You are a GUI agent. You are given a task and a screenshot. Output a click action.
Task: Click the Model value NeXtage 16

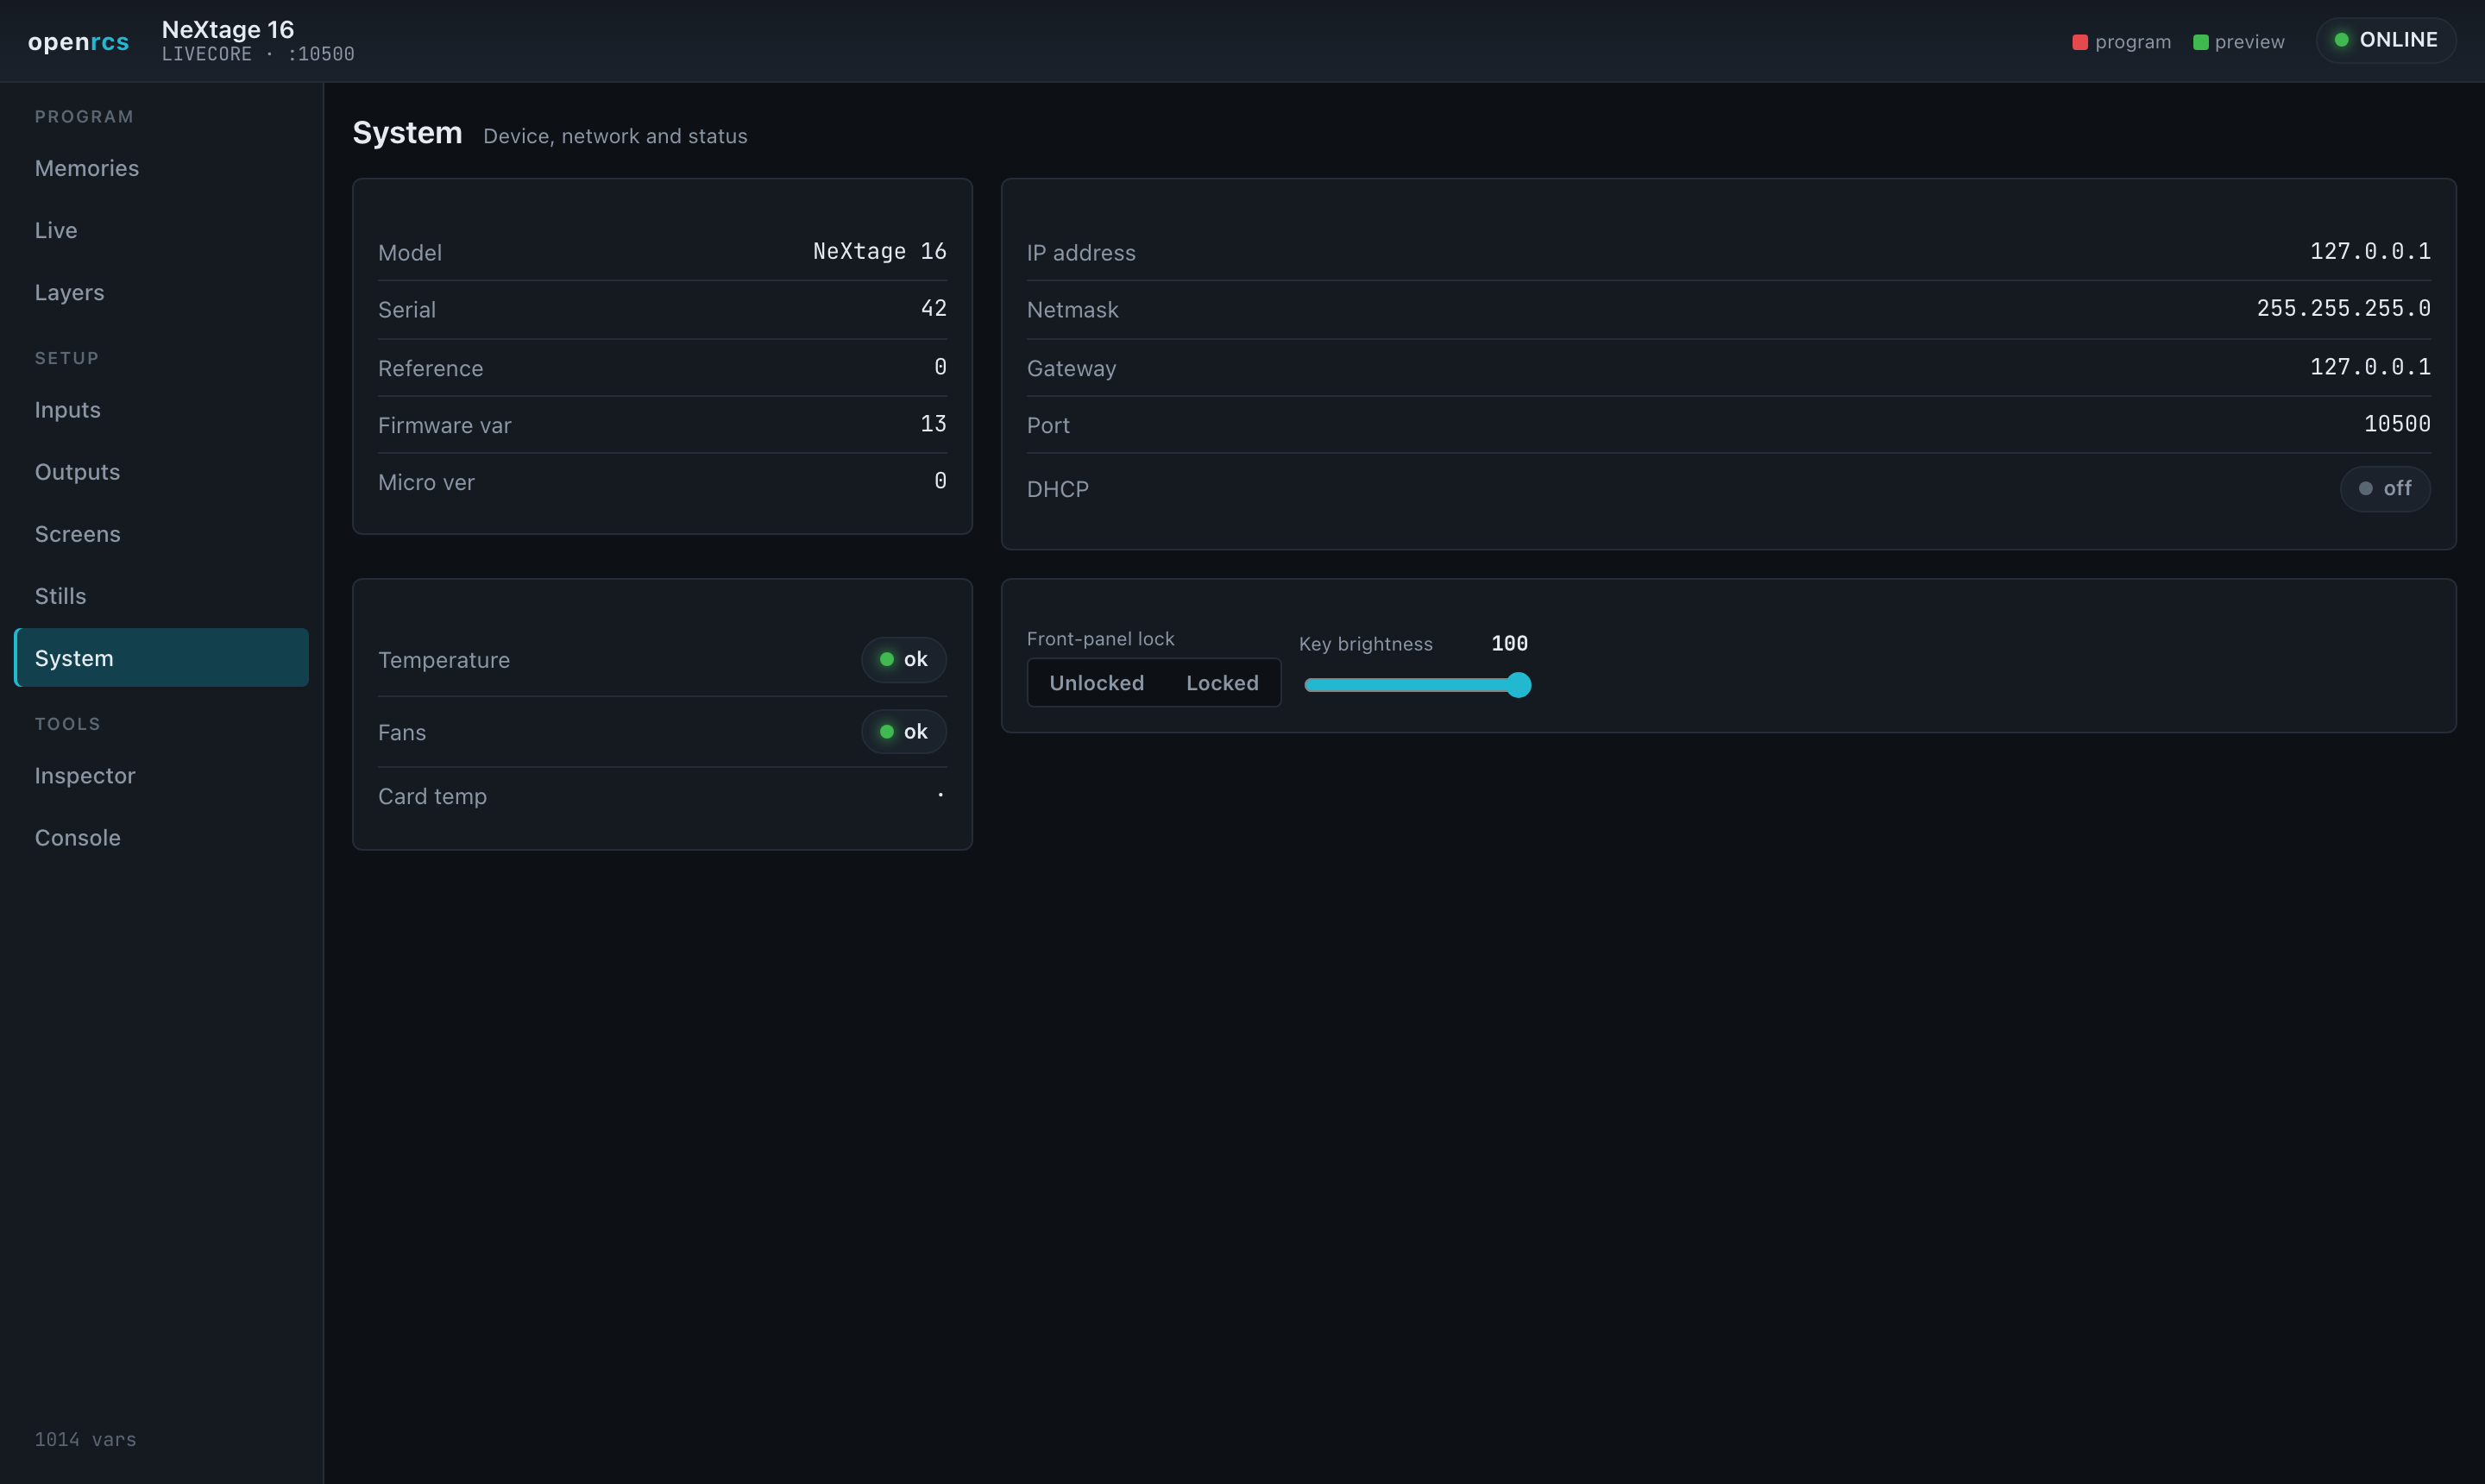pos(879,252)
